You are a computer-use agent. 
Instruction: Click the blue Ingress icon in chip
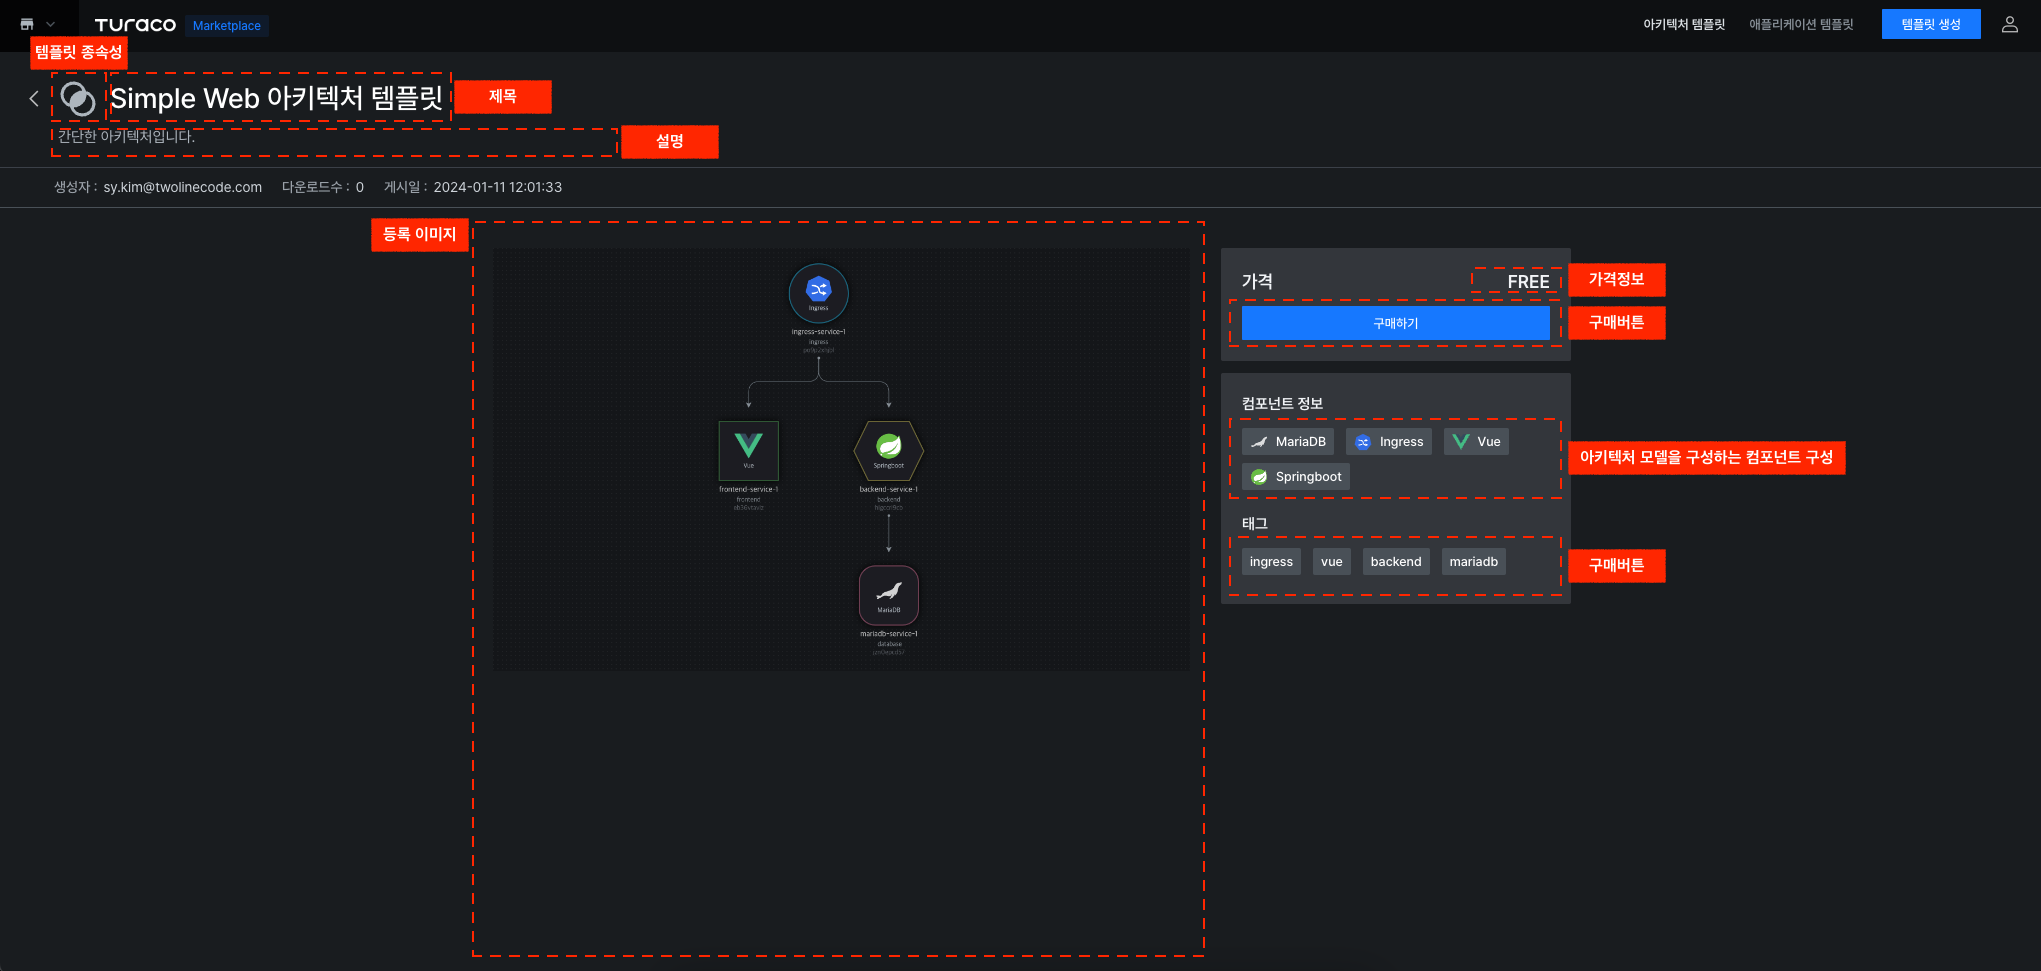(x=1363, y=442)
